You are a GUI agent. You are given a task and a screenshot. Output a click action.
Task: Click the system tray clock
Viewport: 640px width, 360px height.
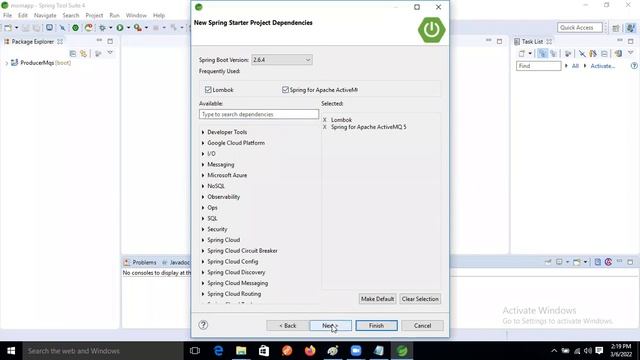point(621,351)
